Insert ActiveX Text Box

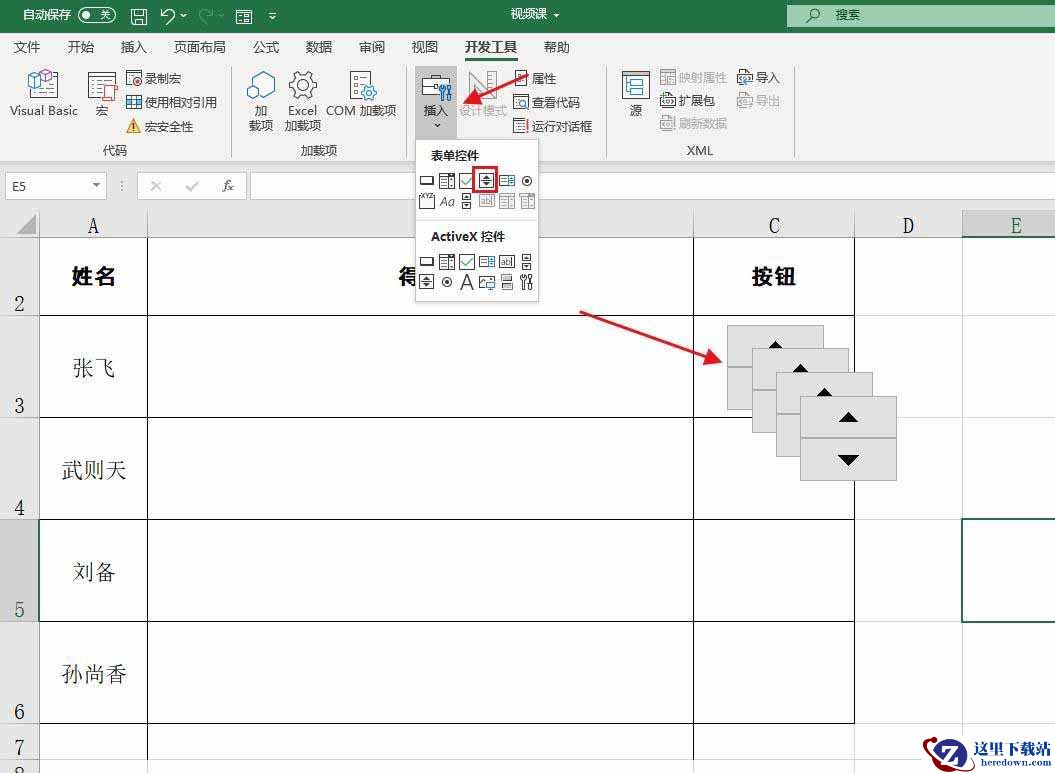[507, 262]
